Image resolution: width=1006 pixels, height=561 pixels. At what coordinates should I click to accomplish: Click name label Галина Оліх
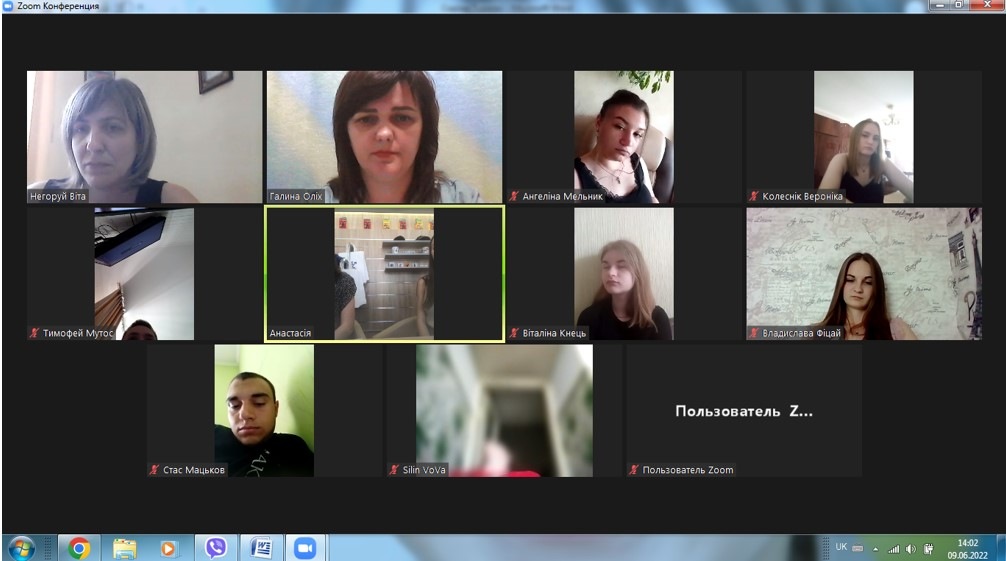pyautogui.click(x=296, y=196)
